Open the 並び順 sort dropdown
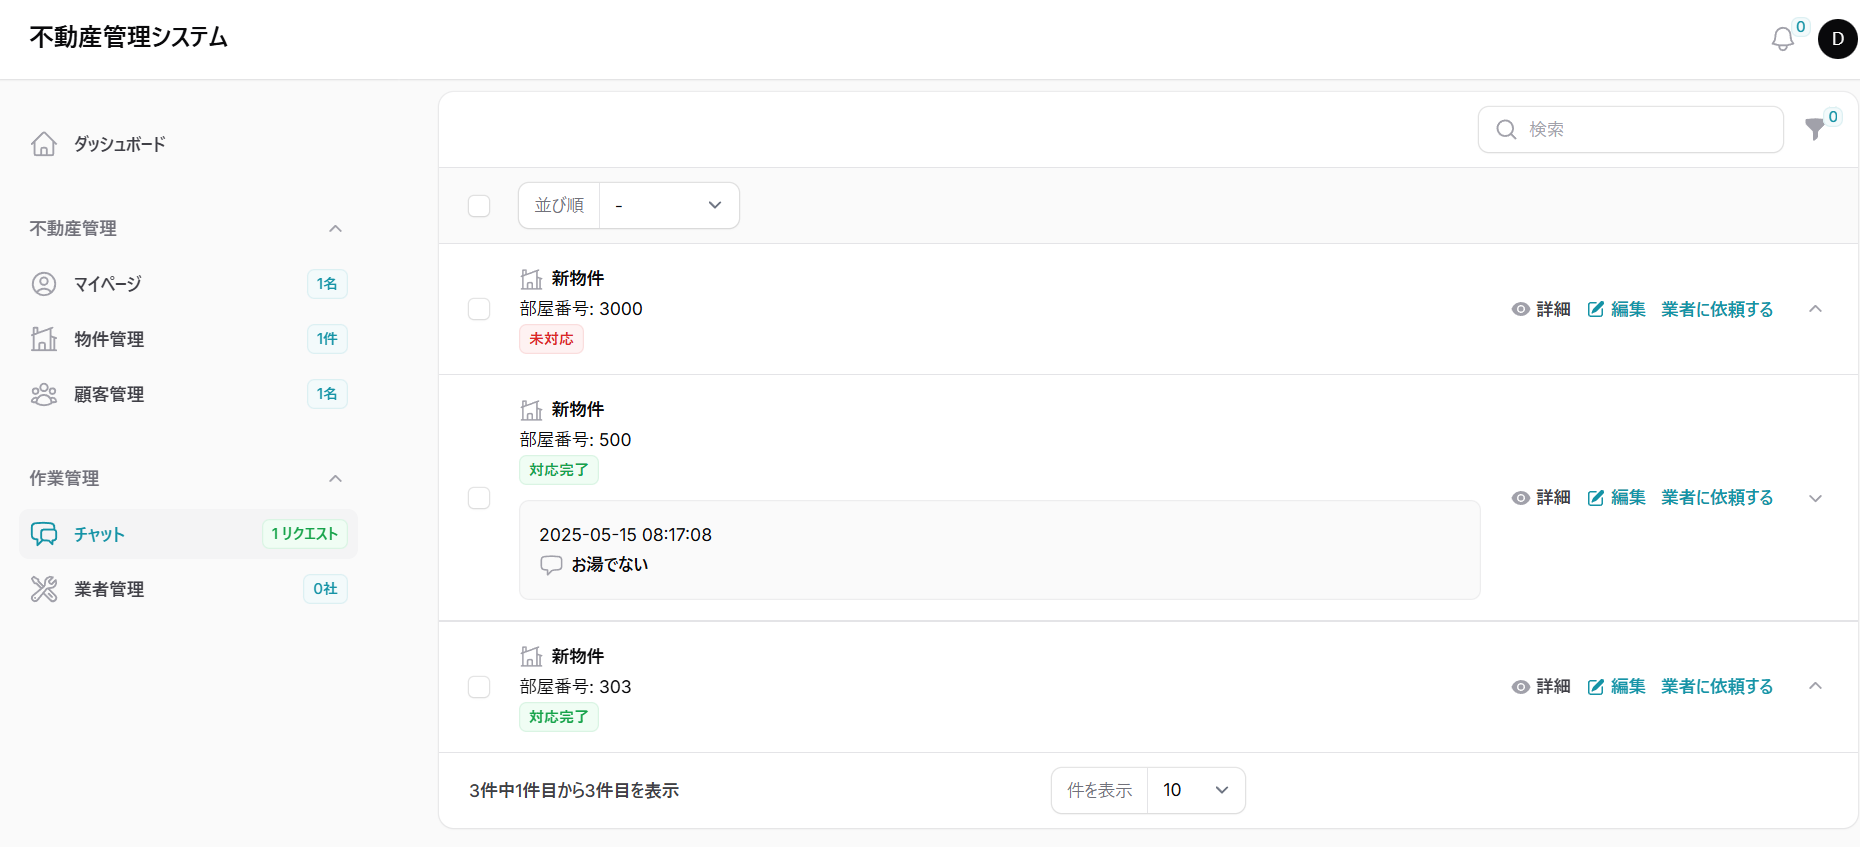 pos(669,205)
